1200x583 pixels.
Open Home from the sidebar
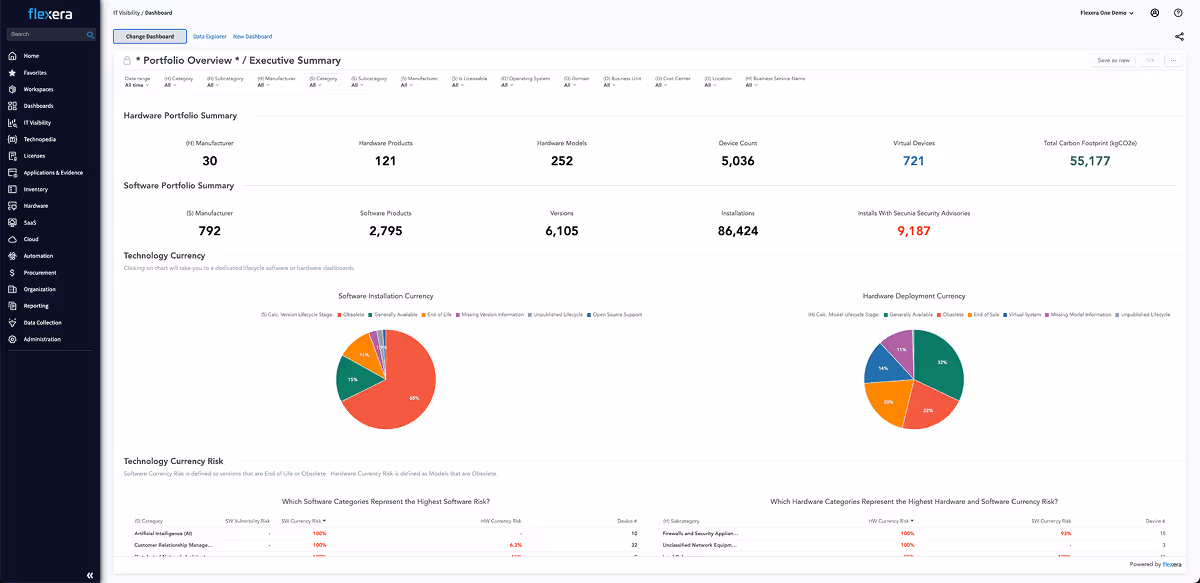32,56
